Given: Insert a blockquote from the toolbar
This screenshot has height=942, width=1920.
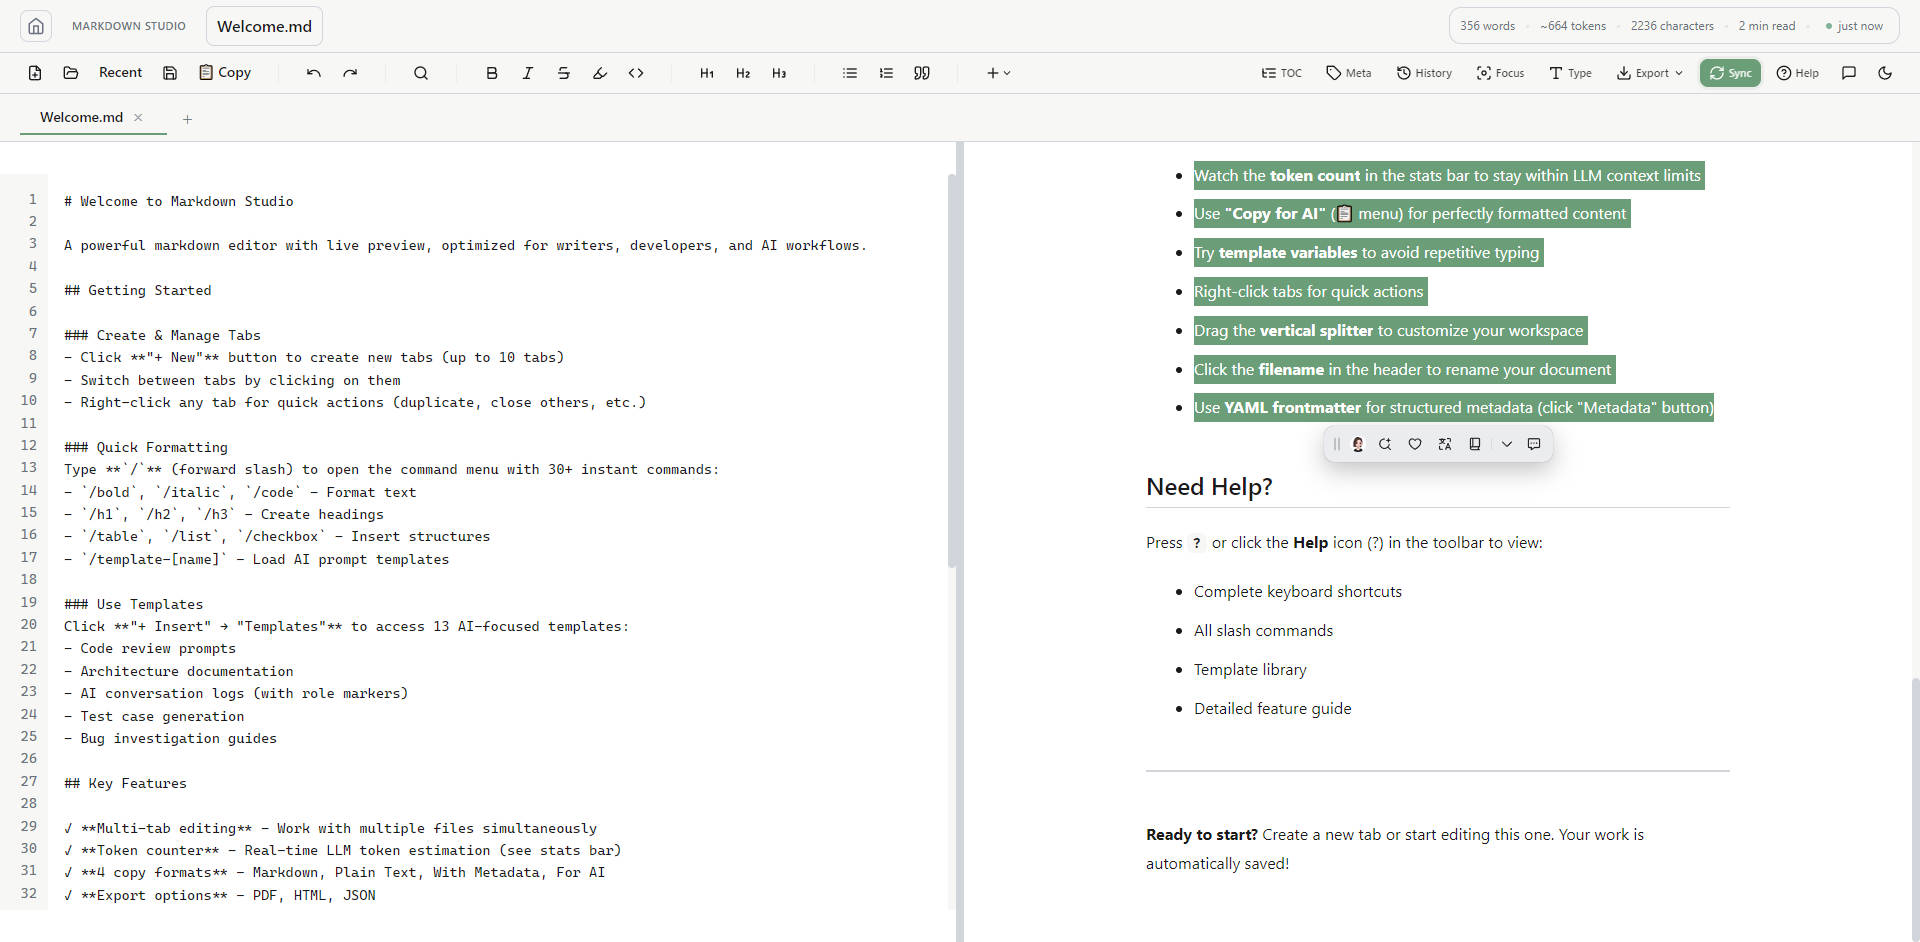Looking at the screenshot, I should [922, 73].
